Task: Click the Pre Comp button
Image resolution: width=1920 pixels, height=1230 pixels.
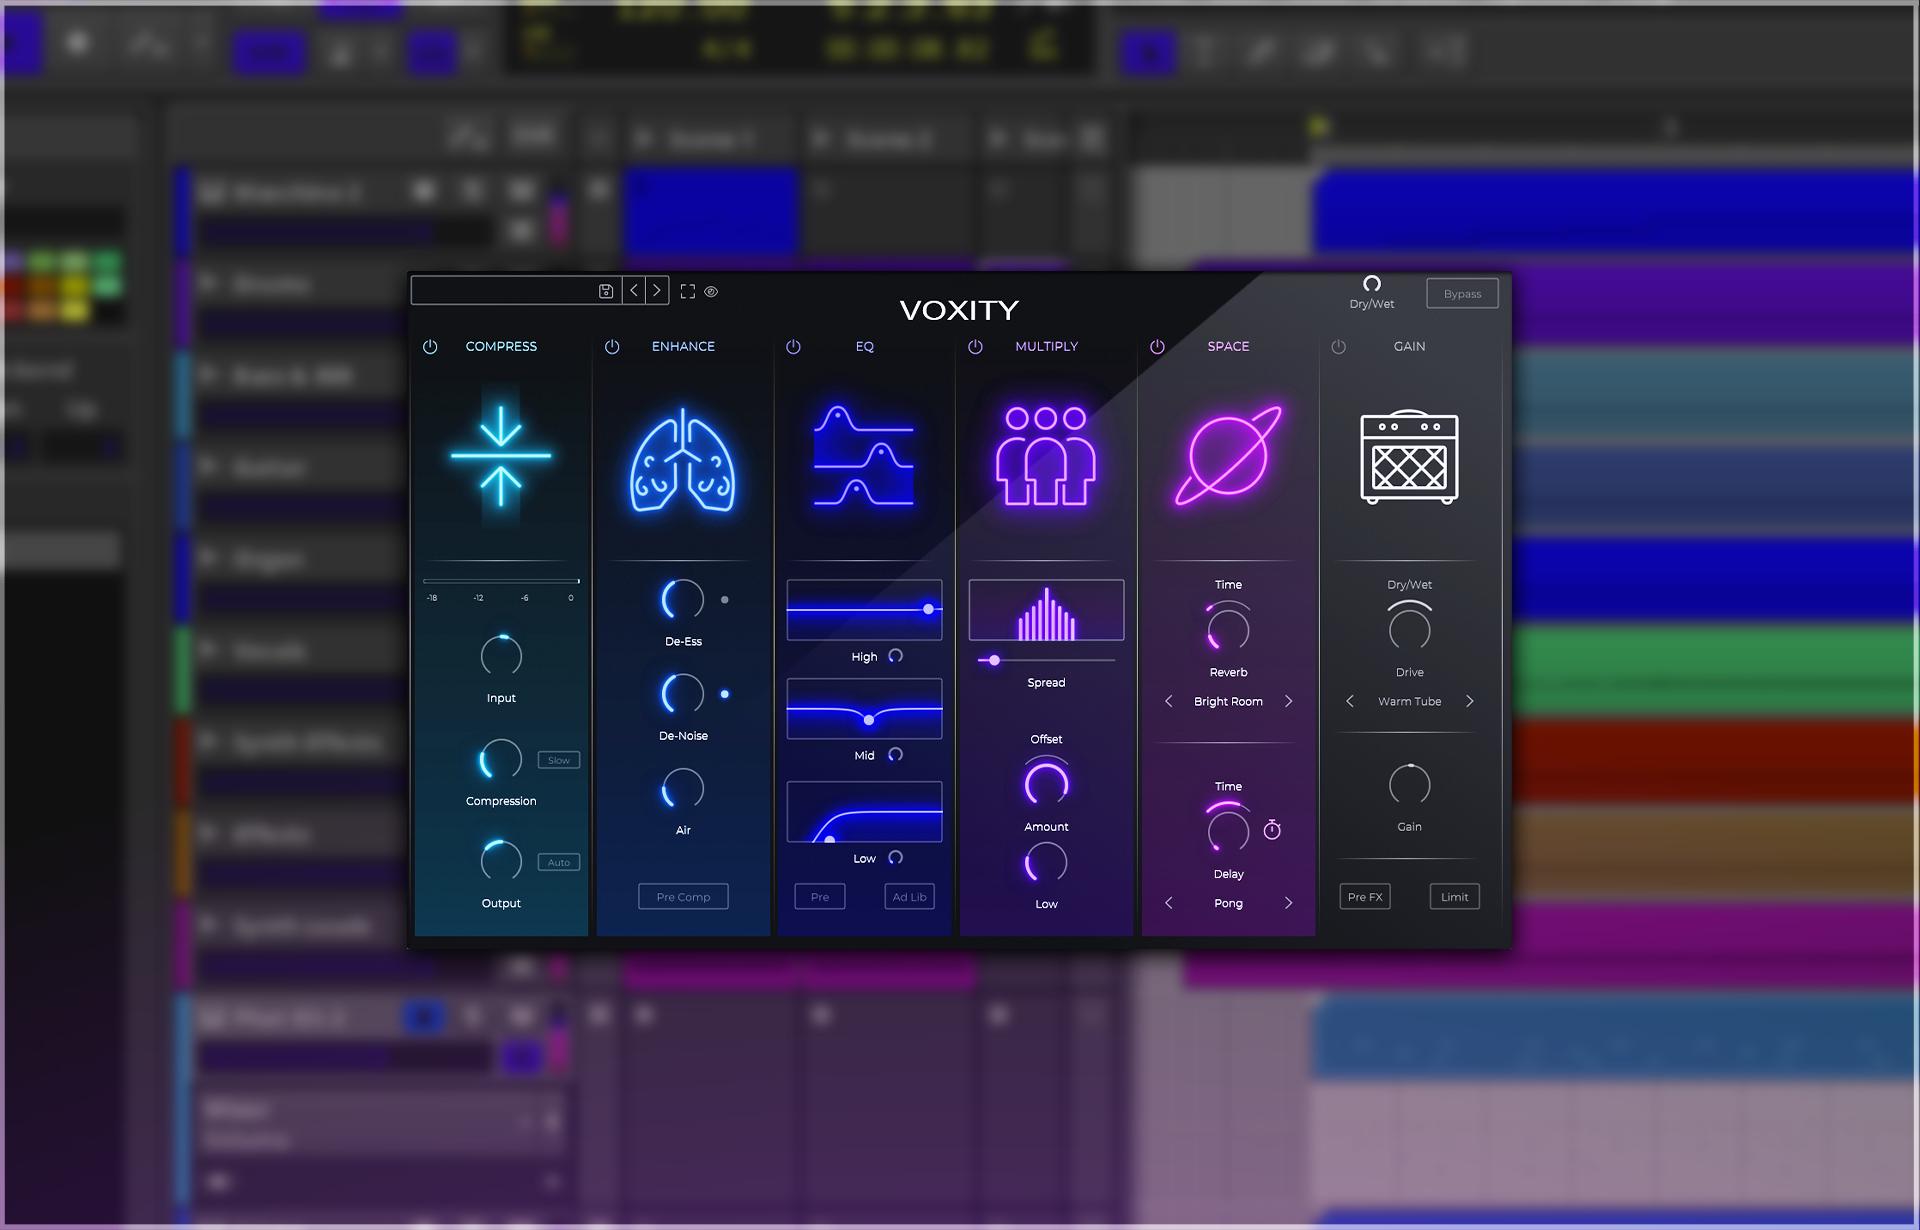Action: tap(683, 897)
